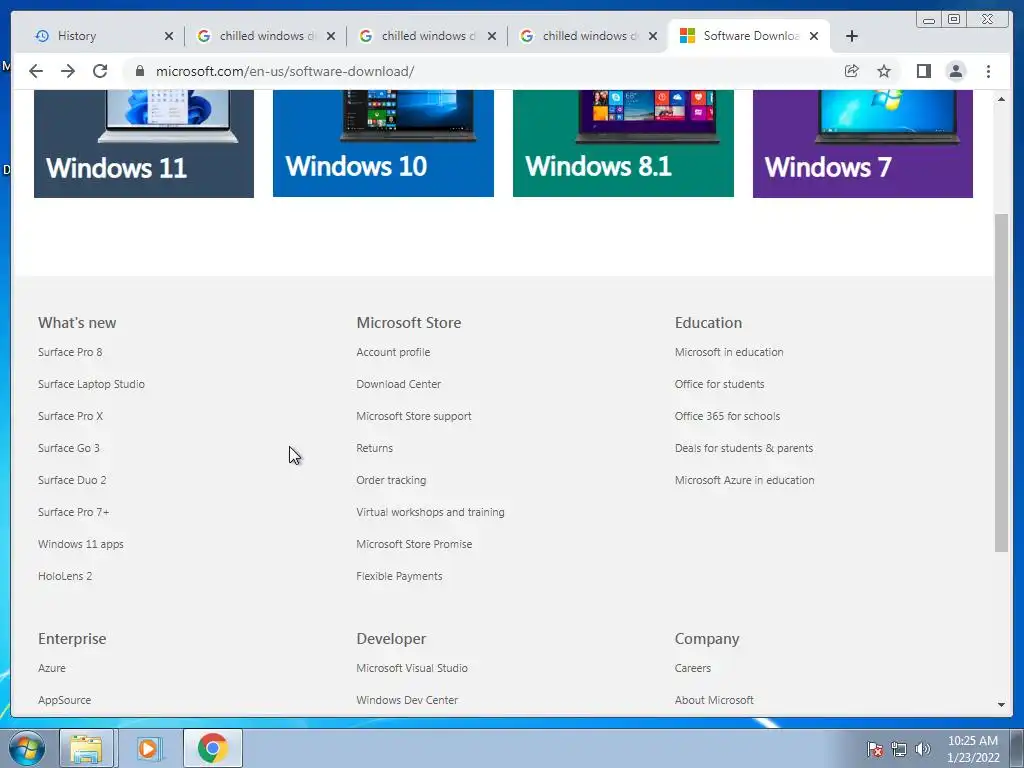
Task: Bookmark this page with the star icon
Action: [884, 71]
